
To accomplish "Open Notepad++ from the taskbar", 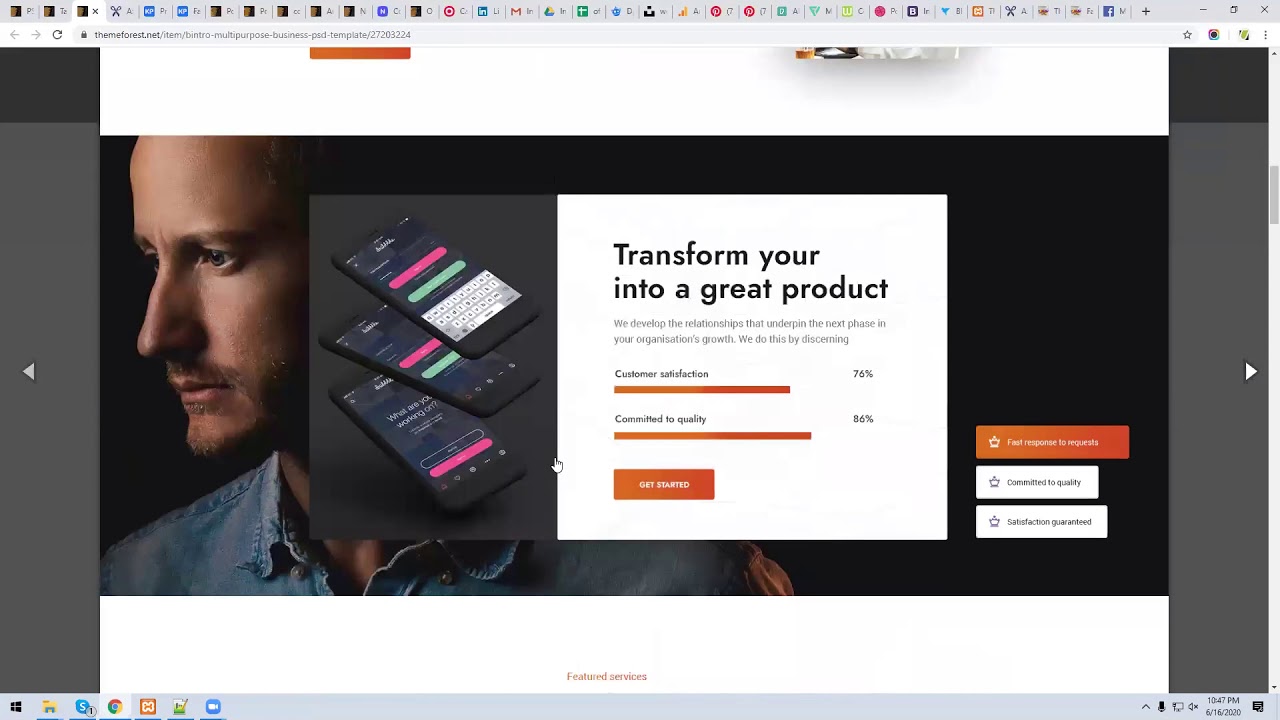I will (180, 707).
